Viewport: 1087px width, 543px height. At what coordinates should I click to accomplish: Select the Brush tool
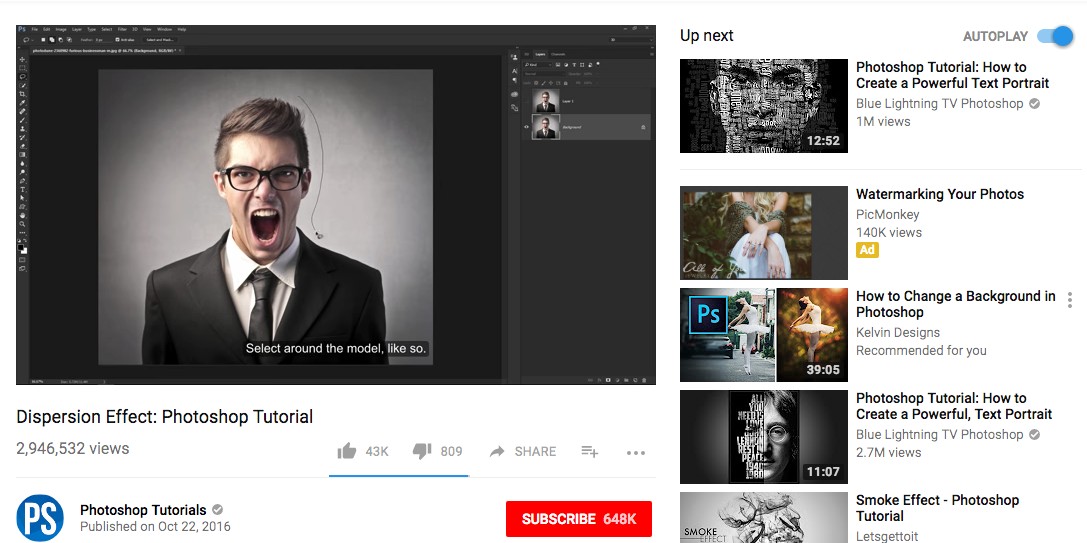(x=22, y=120)
